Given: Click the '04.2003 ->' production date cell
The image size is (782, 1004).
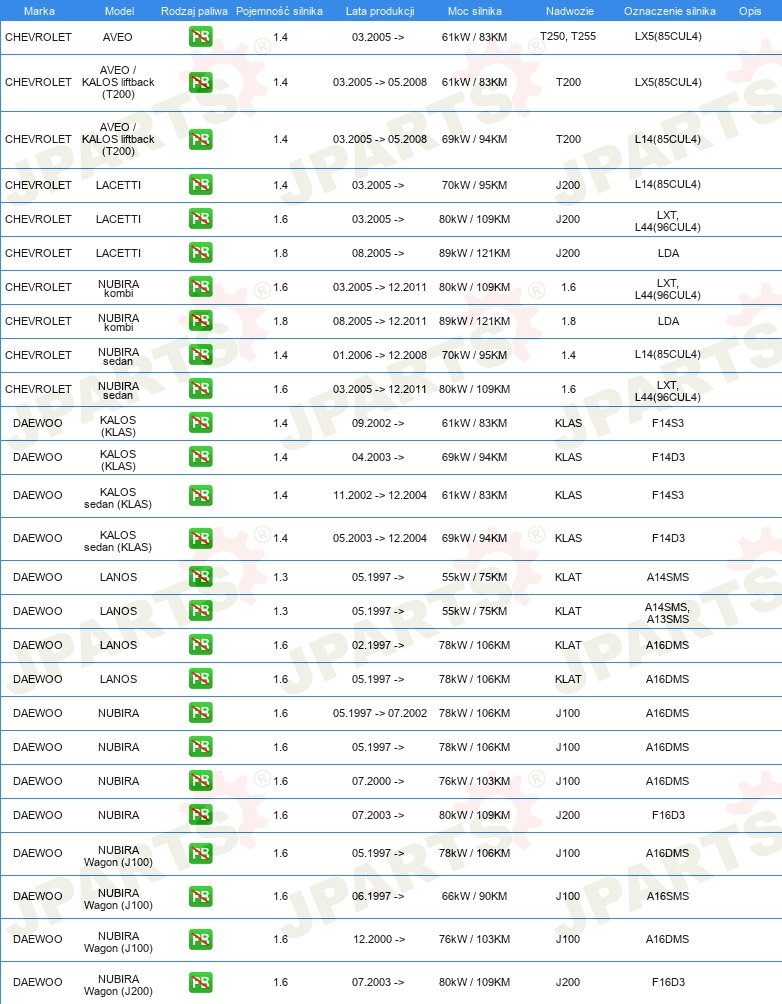Looking at the screenshot, I should tap(378, 457).
